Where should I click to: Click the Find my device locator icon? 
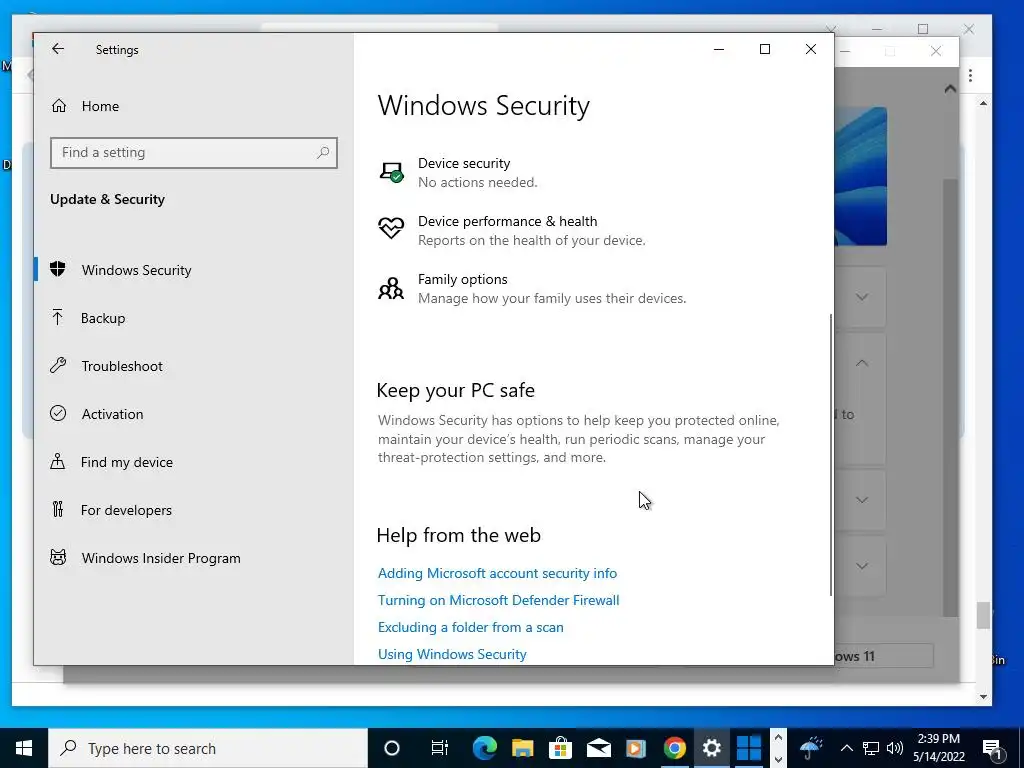[x=57, y=461]
